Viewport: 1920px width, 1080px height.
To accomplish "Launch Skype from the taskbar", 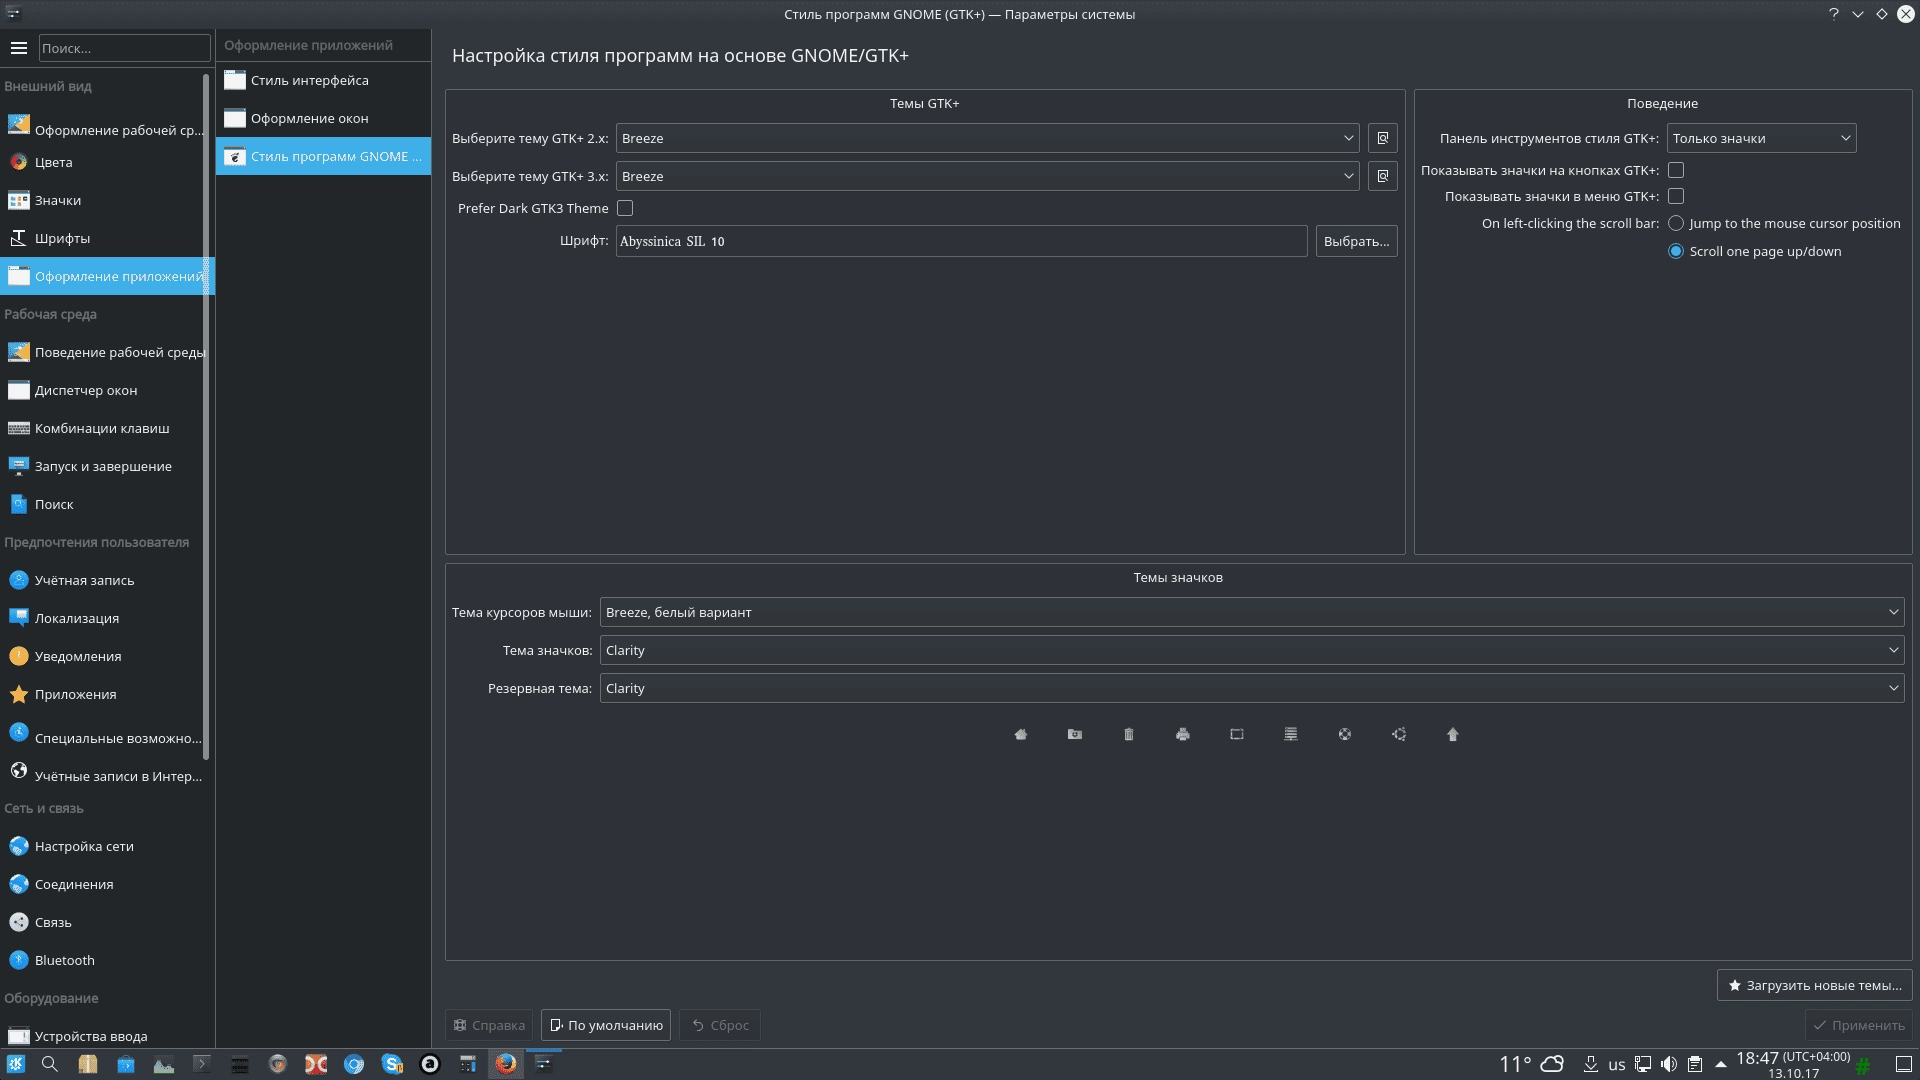I will pyautogui.click(x=392, y=1064).
